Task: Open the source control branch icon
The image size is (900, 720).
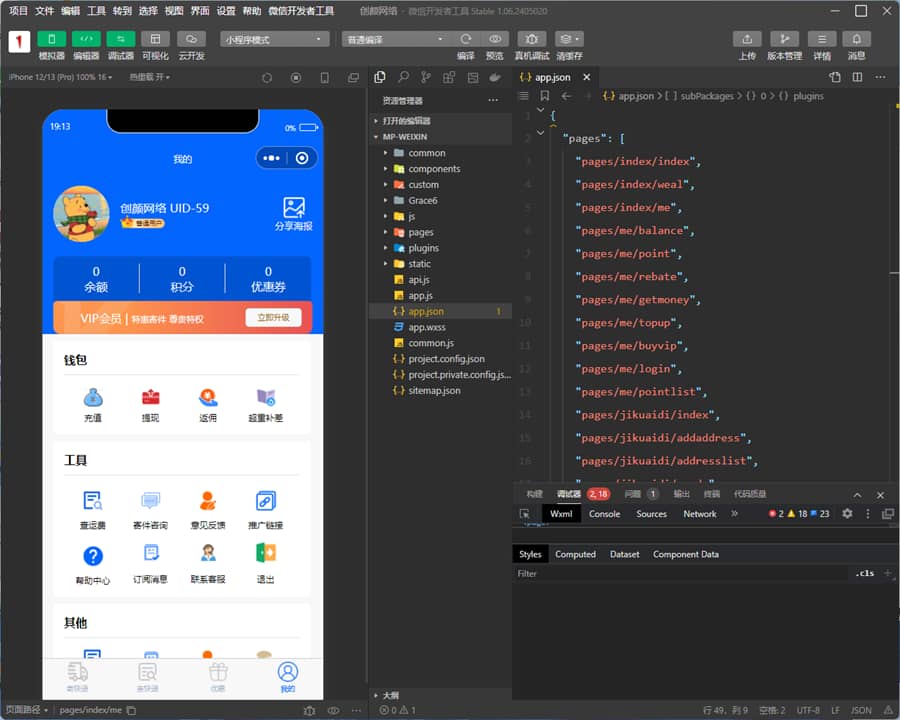Action: point(426,77)
